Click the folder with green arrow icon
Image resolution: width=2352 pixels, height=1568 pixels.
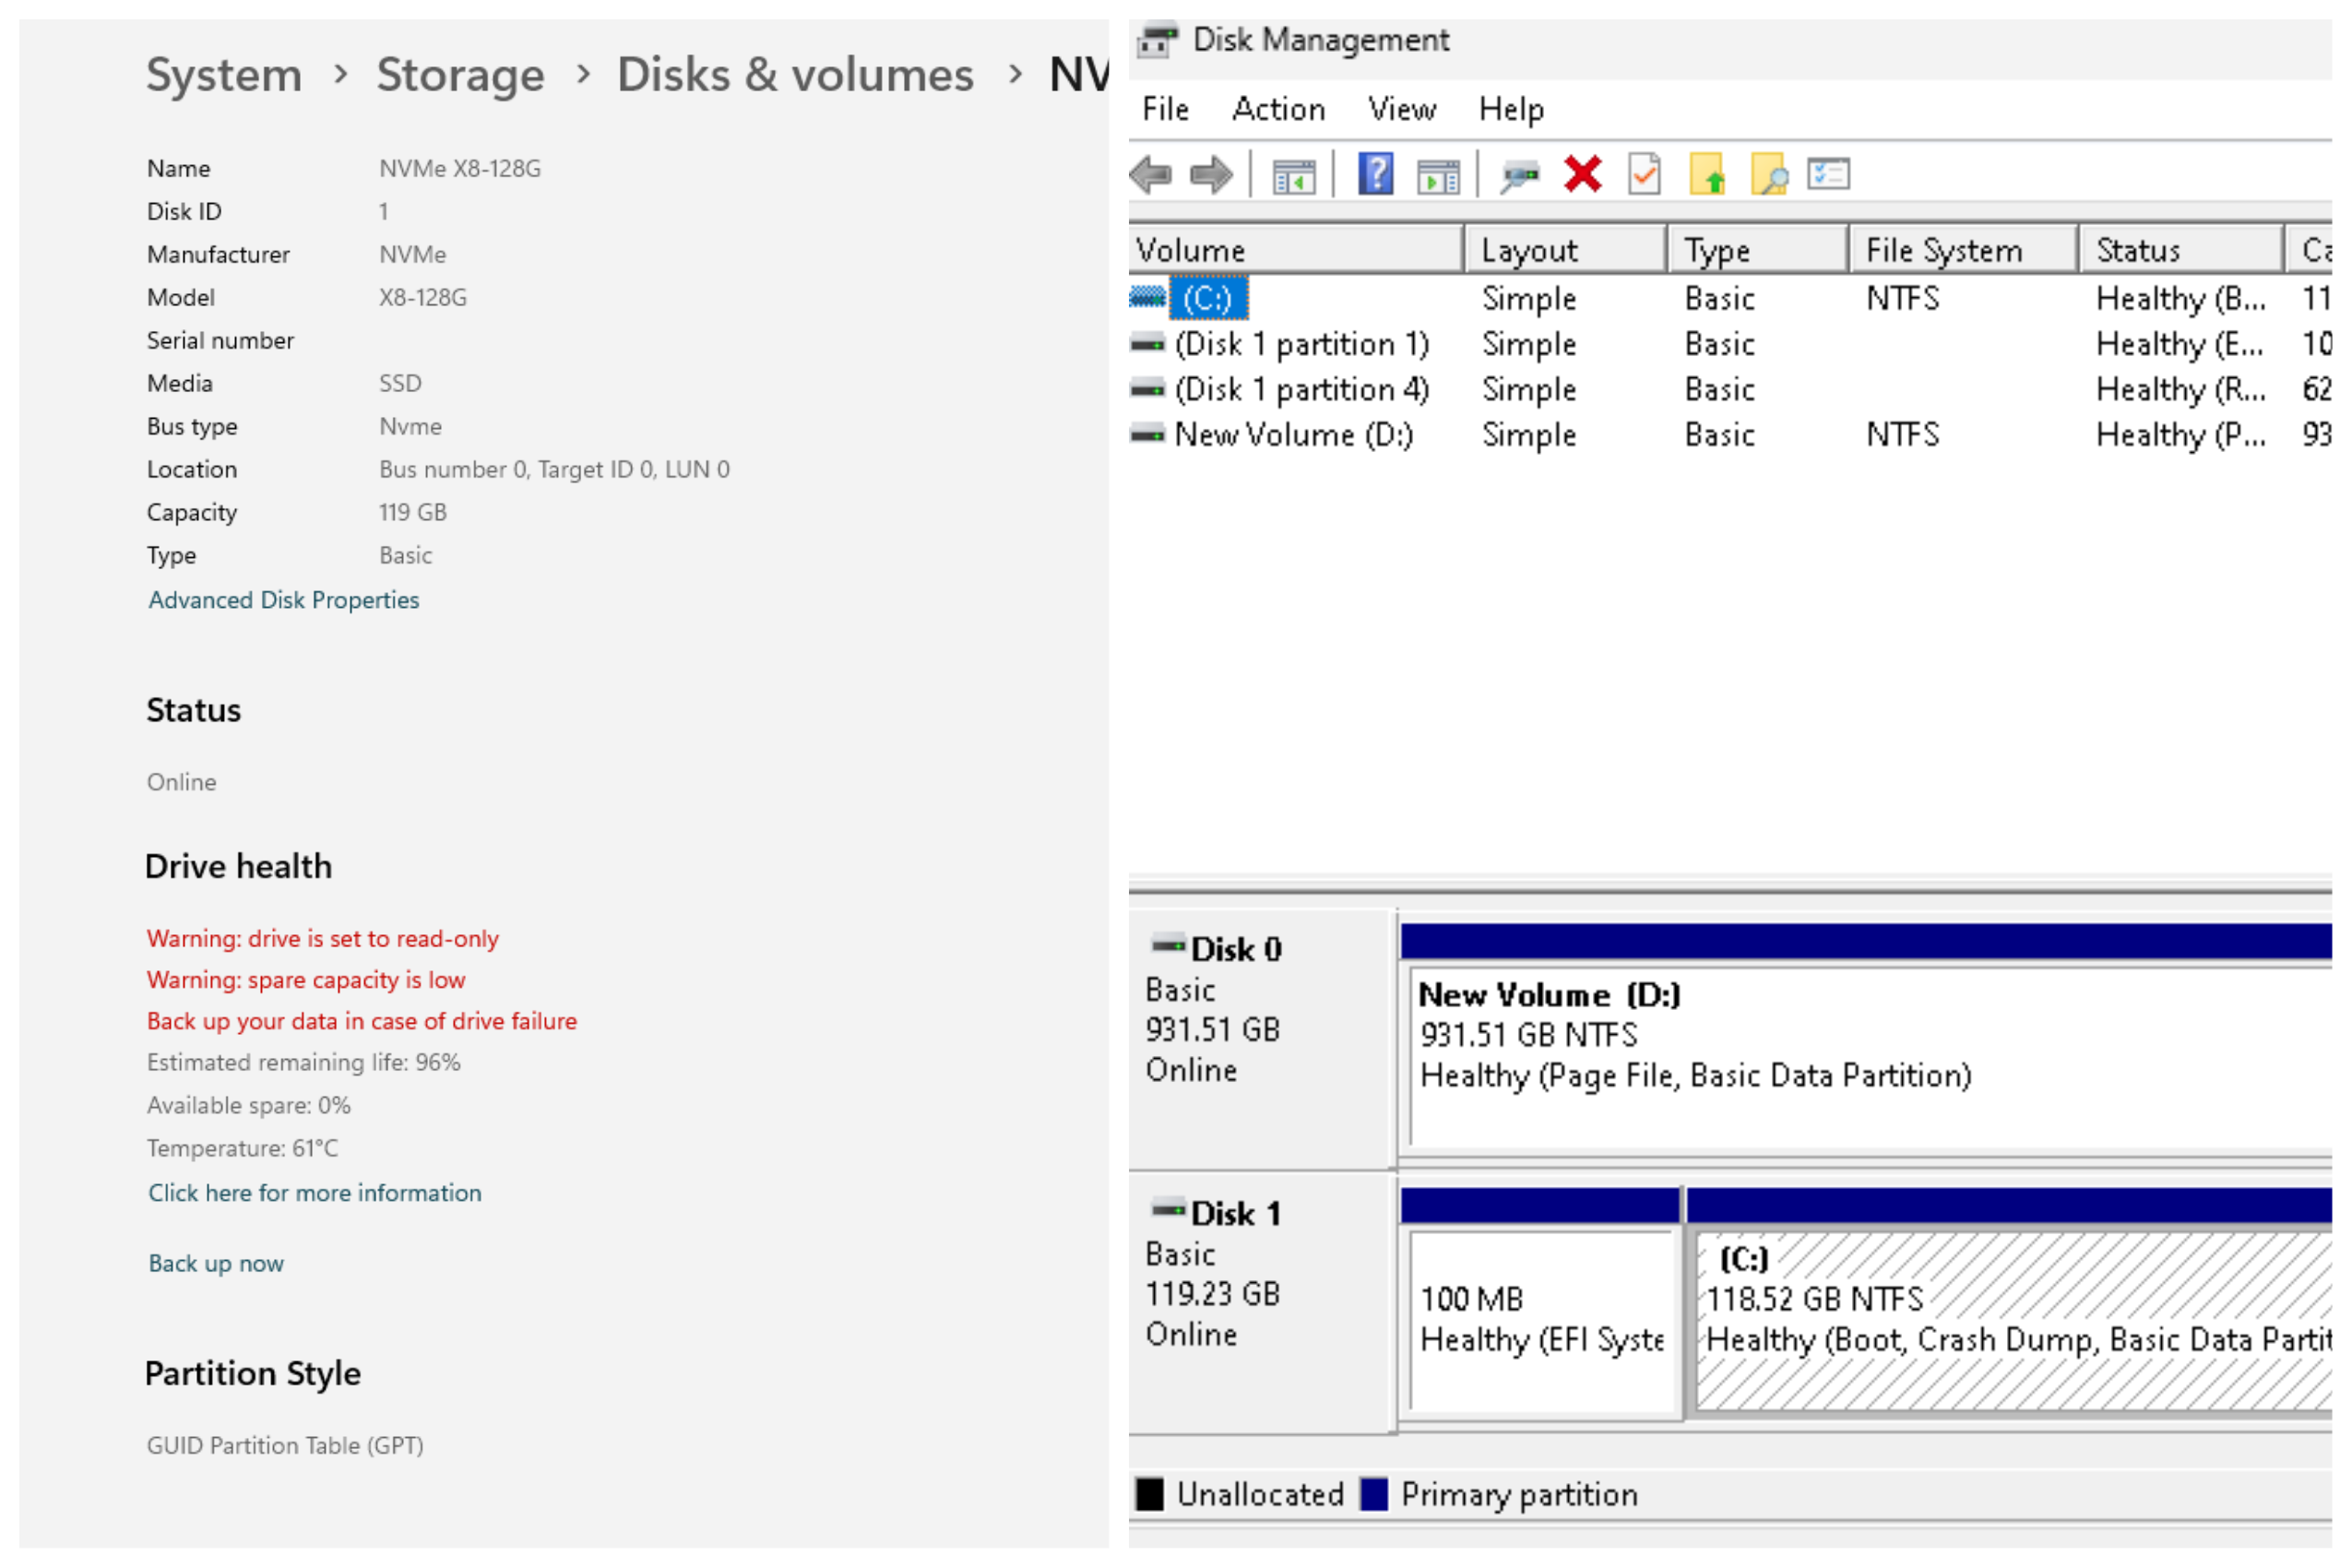tap(1707, 175)
